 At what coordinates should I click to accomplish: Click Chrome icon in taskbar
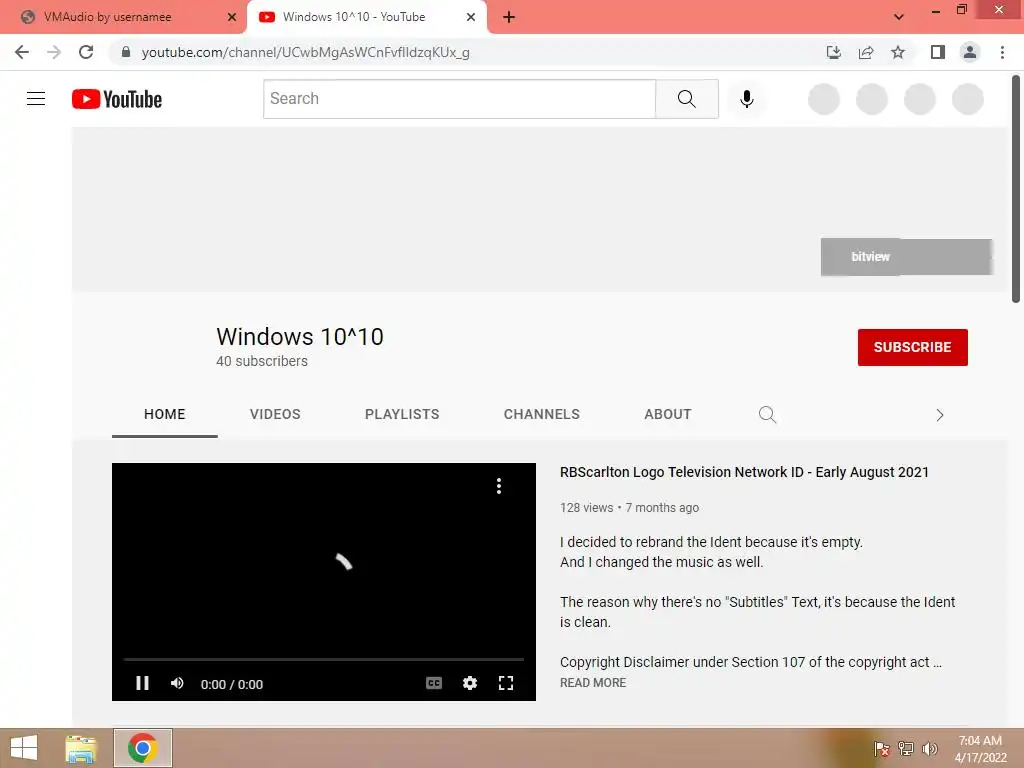click(142, 748)
